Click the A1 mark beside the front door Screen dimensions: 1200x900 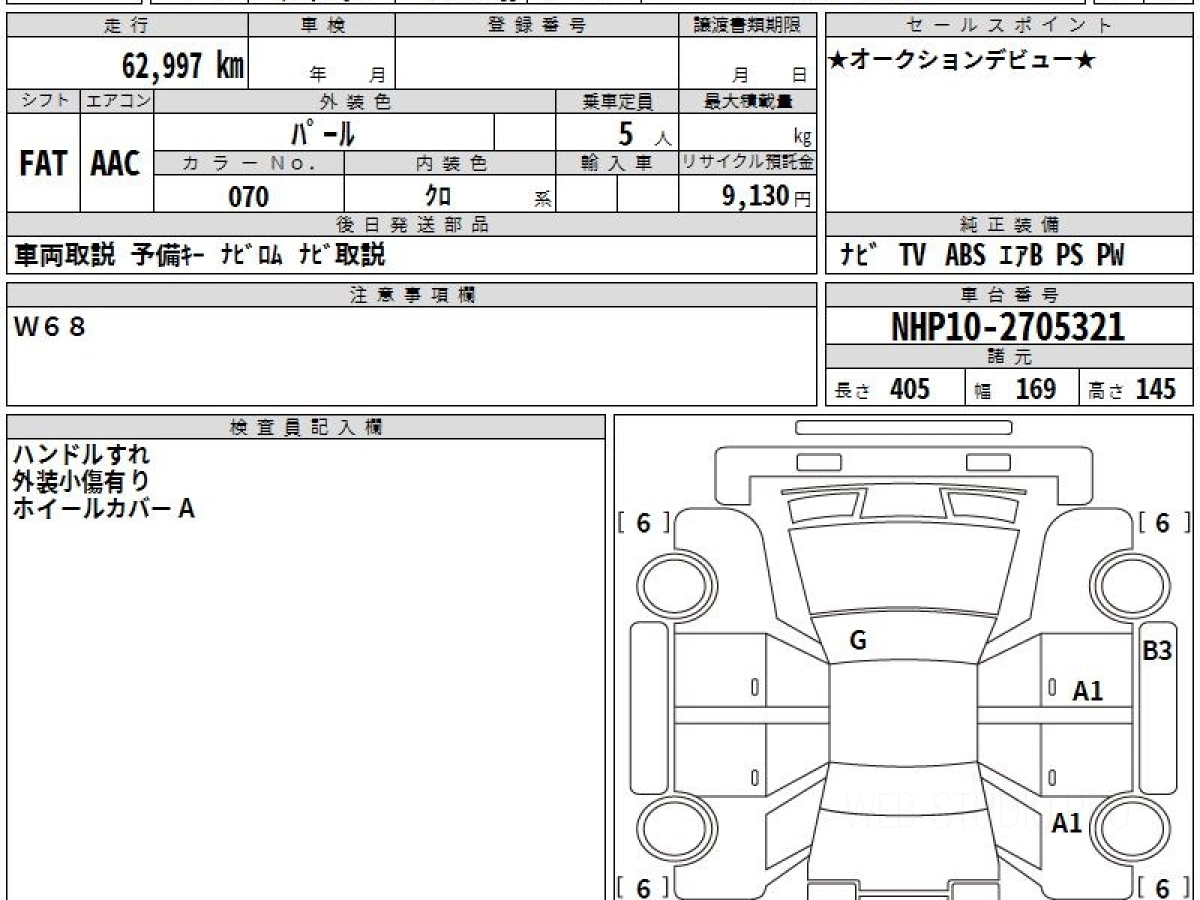coord(1088,691)
